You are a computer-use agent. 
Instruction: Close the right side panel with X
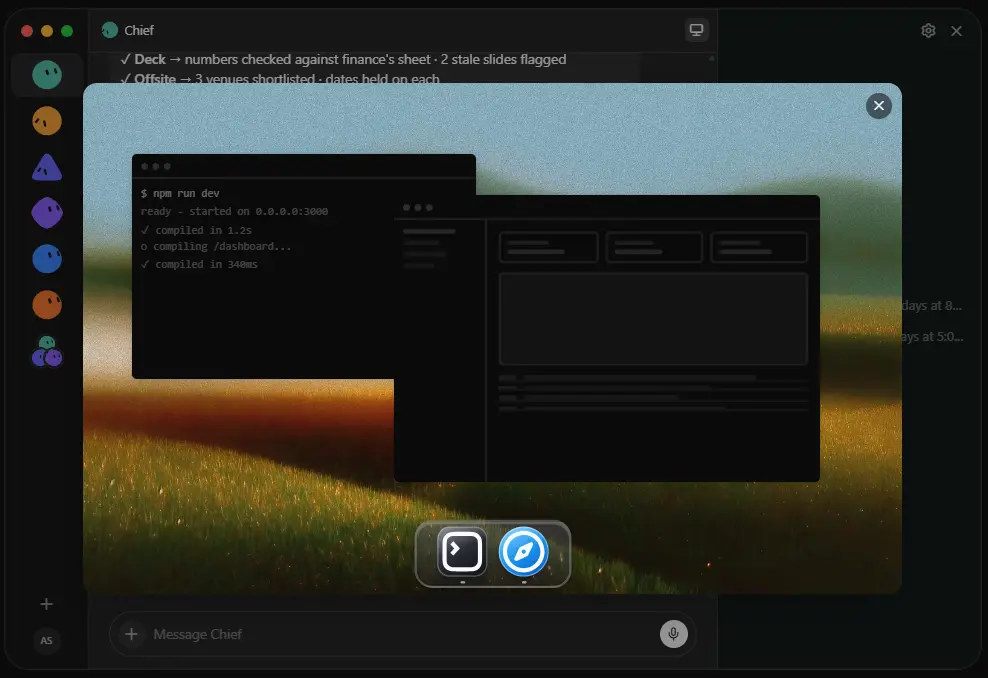point(956,31)
